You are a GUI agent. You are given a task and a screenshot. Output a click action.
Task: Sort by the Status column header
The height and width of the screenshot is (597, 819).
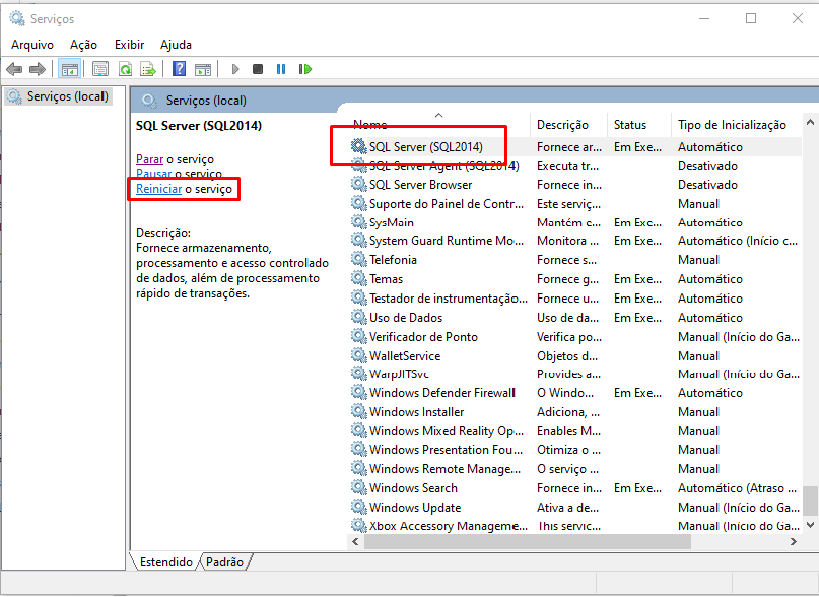pos(639,124)
